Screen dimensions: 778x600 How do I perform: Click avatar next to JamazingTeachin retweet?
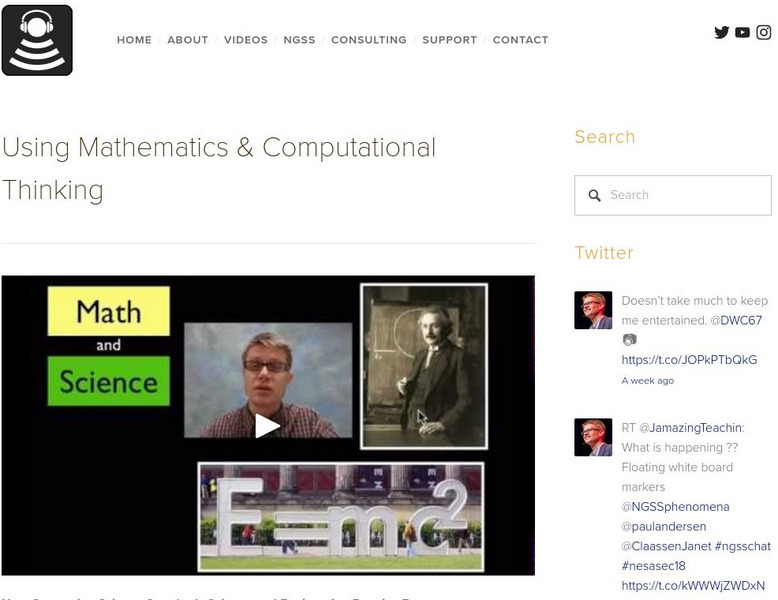coord(593,437)
